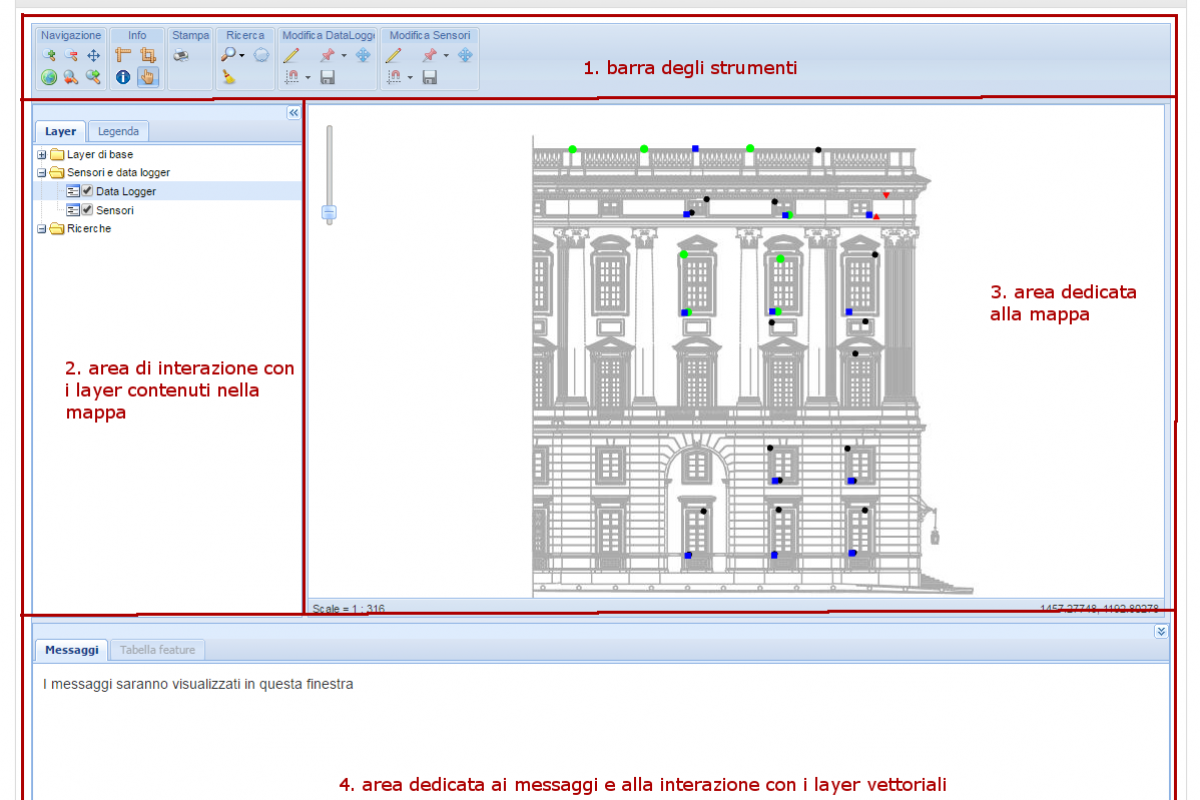Activate the pan arrows tool in Navigazione
1200x800 pixels.
coord(94,56)
